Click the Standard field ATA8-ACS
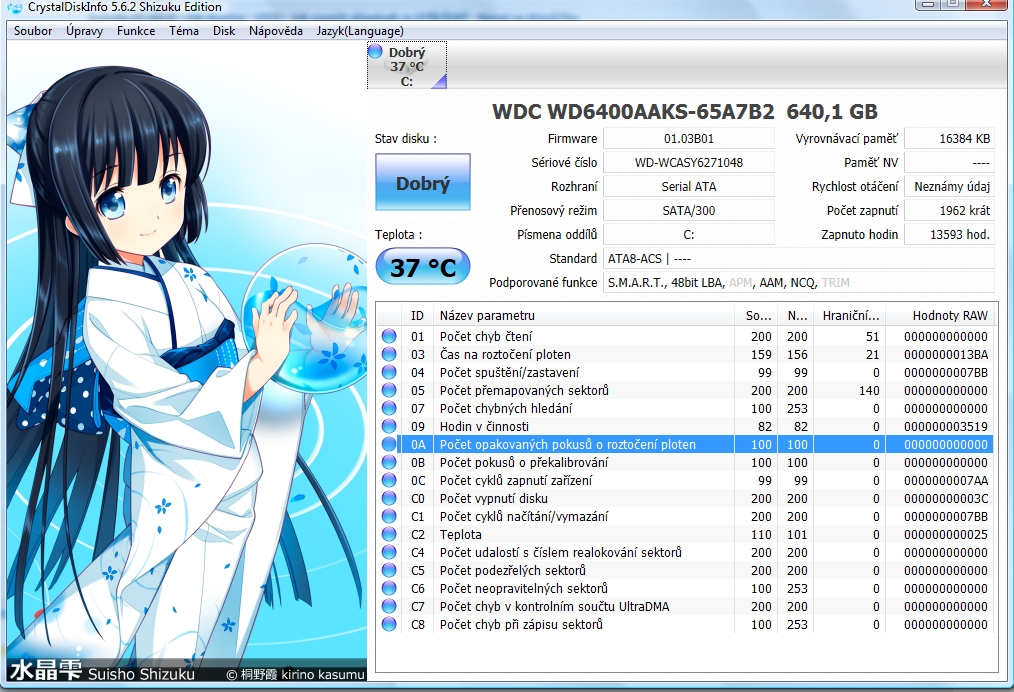The height and width of the screenshot is (692, 1014). point(799,259)
